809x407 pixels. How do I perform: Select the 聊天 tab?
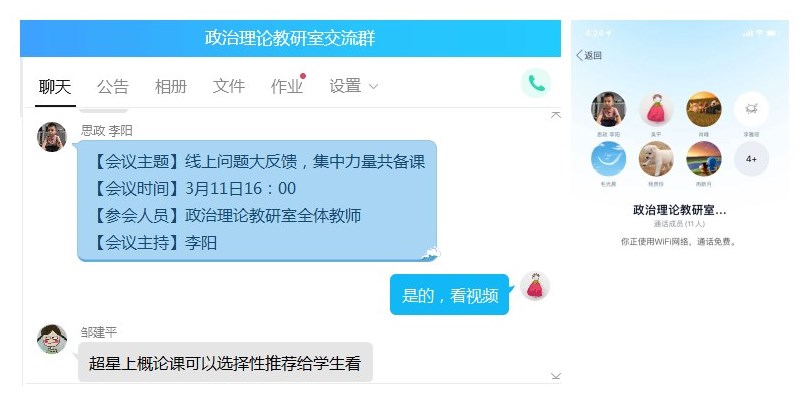(x=55, y=87)
